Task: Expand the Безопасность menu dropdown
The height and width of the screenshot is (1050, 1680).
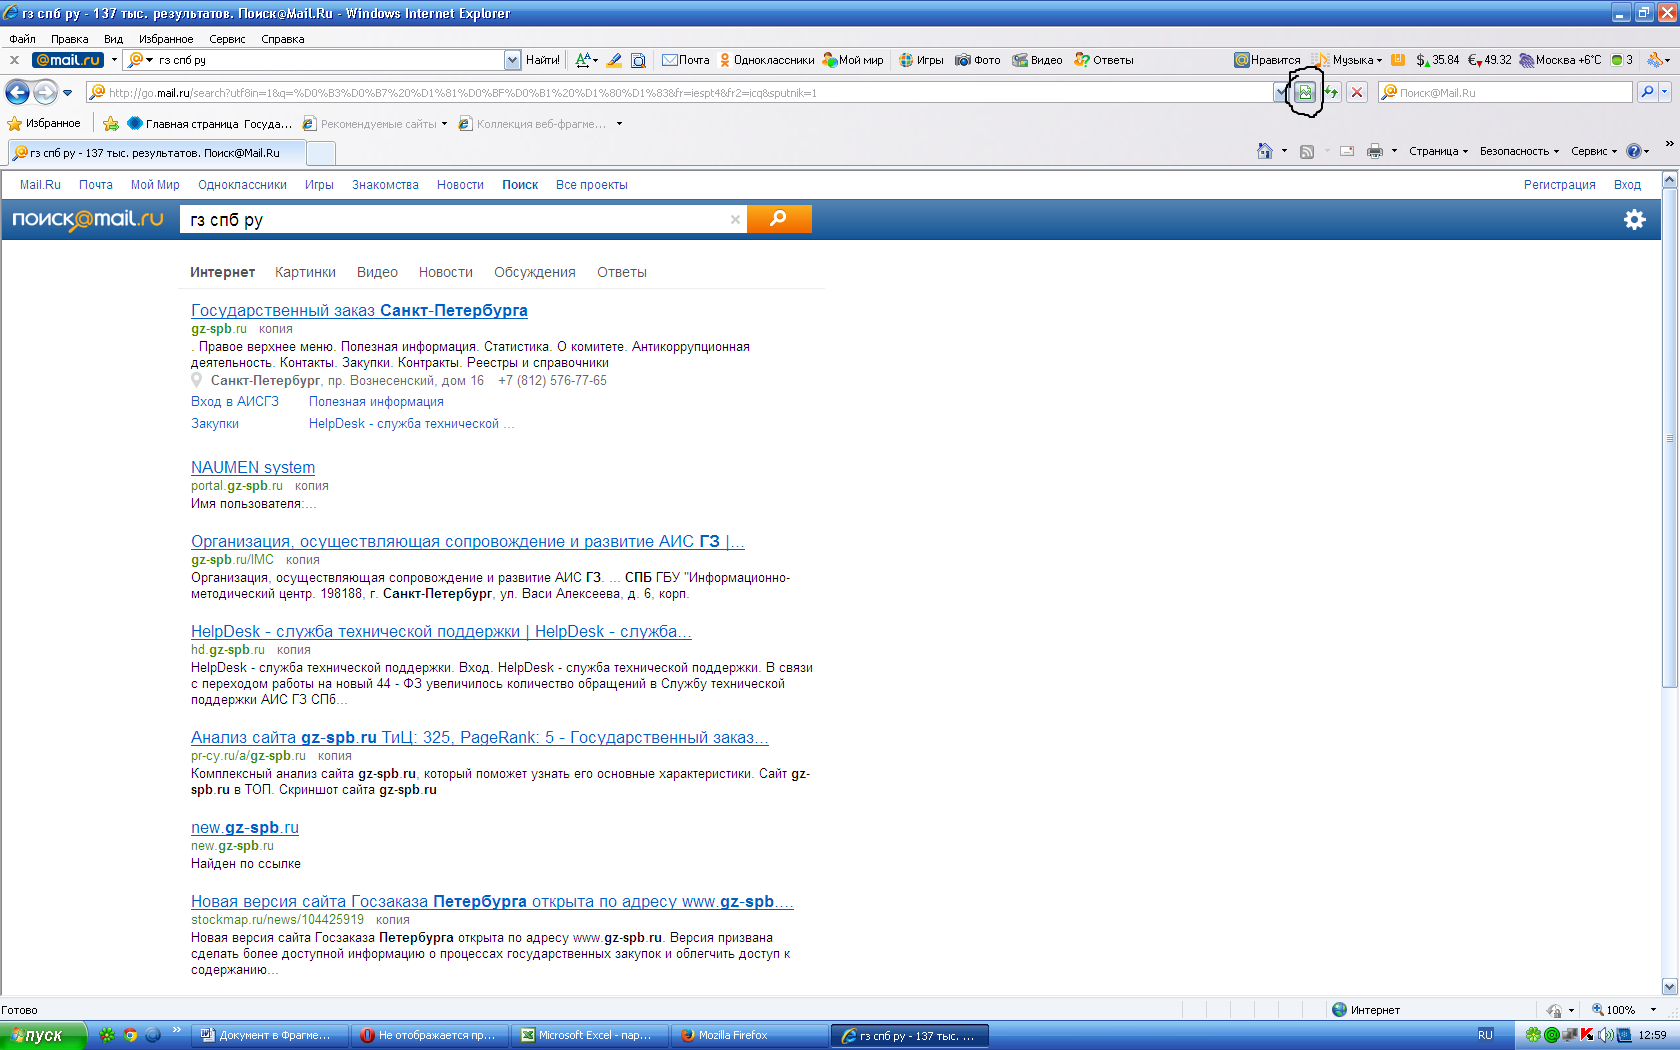Action: pos(1556,152)
